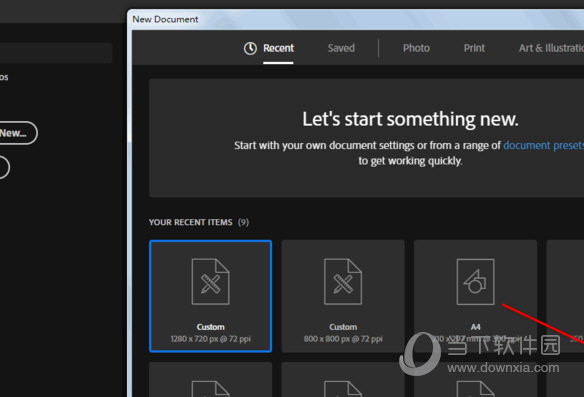
Task: Select the Custom 800 x 800 preset icon
Action: 343,282
